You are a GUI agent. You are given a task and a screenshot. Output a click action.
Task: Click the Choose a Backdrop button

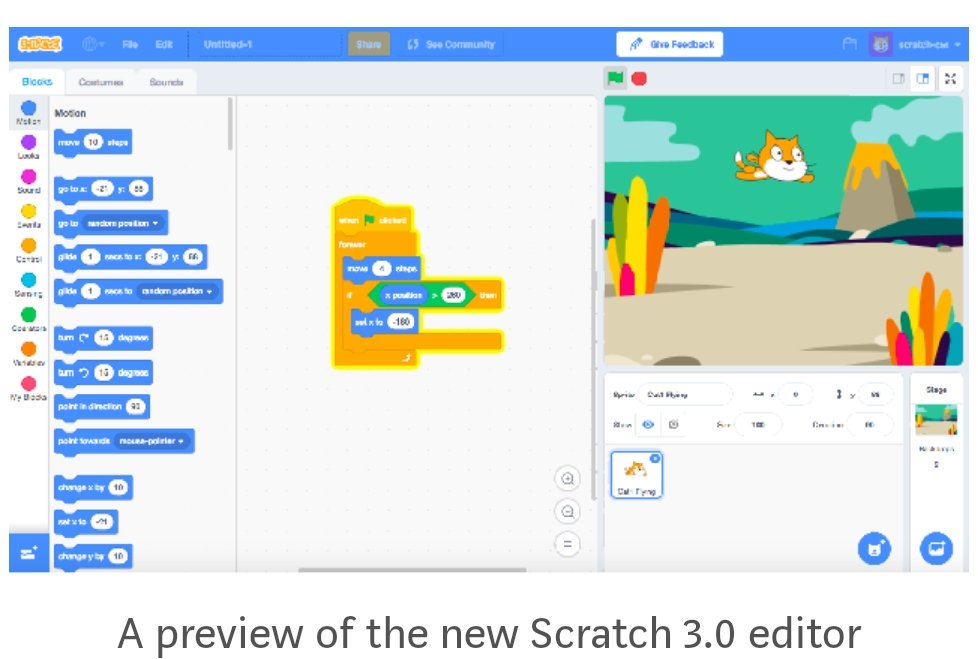pyautogui.click(x=936, y=548)
